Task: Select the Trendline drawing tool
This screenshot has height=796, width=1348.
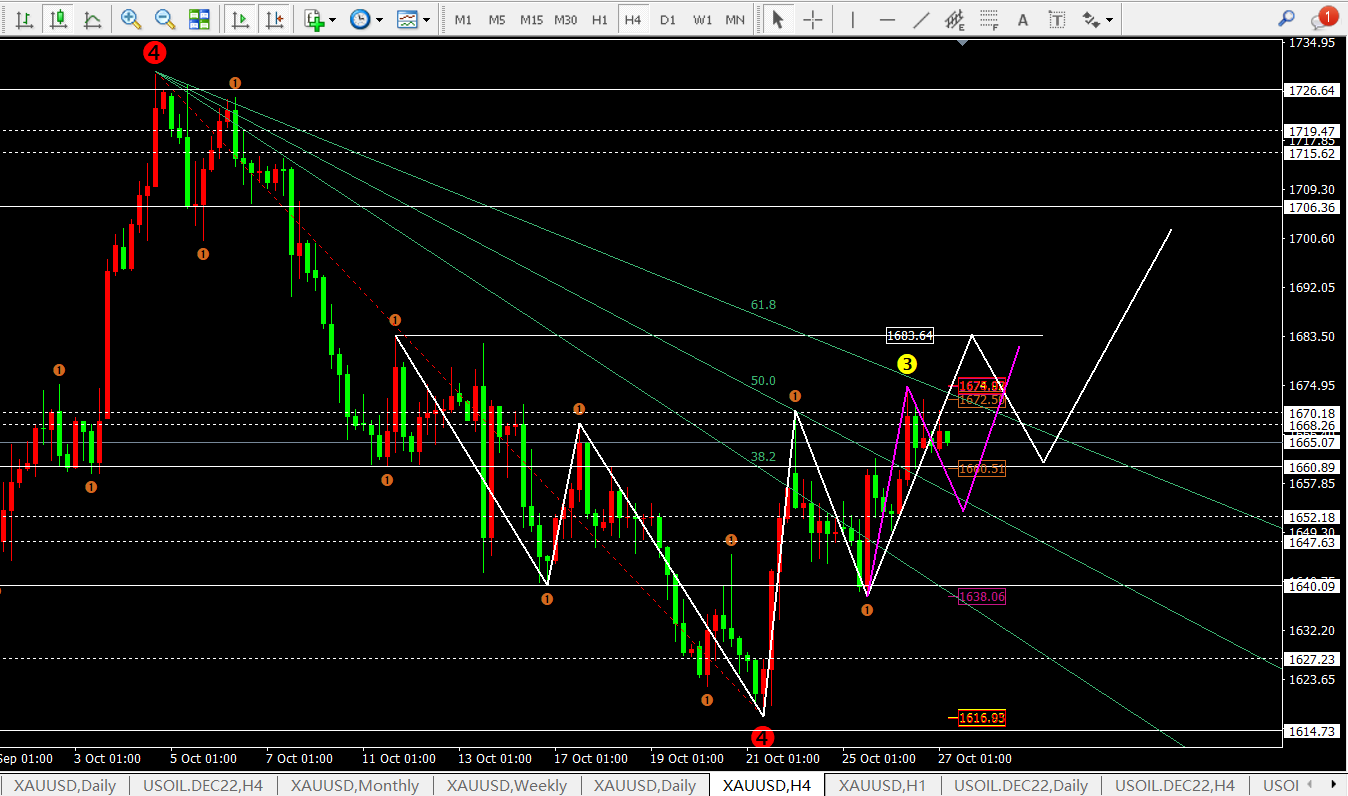Action: click(x=921, y=19)
